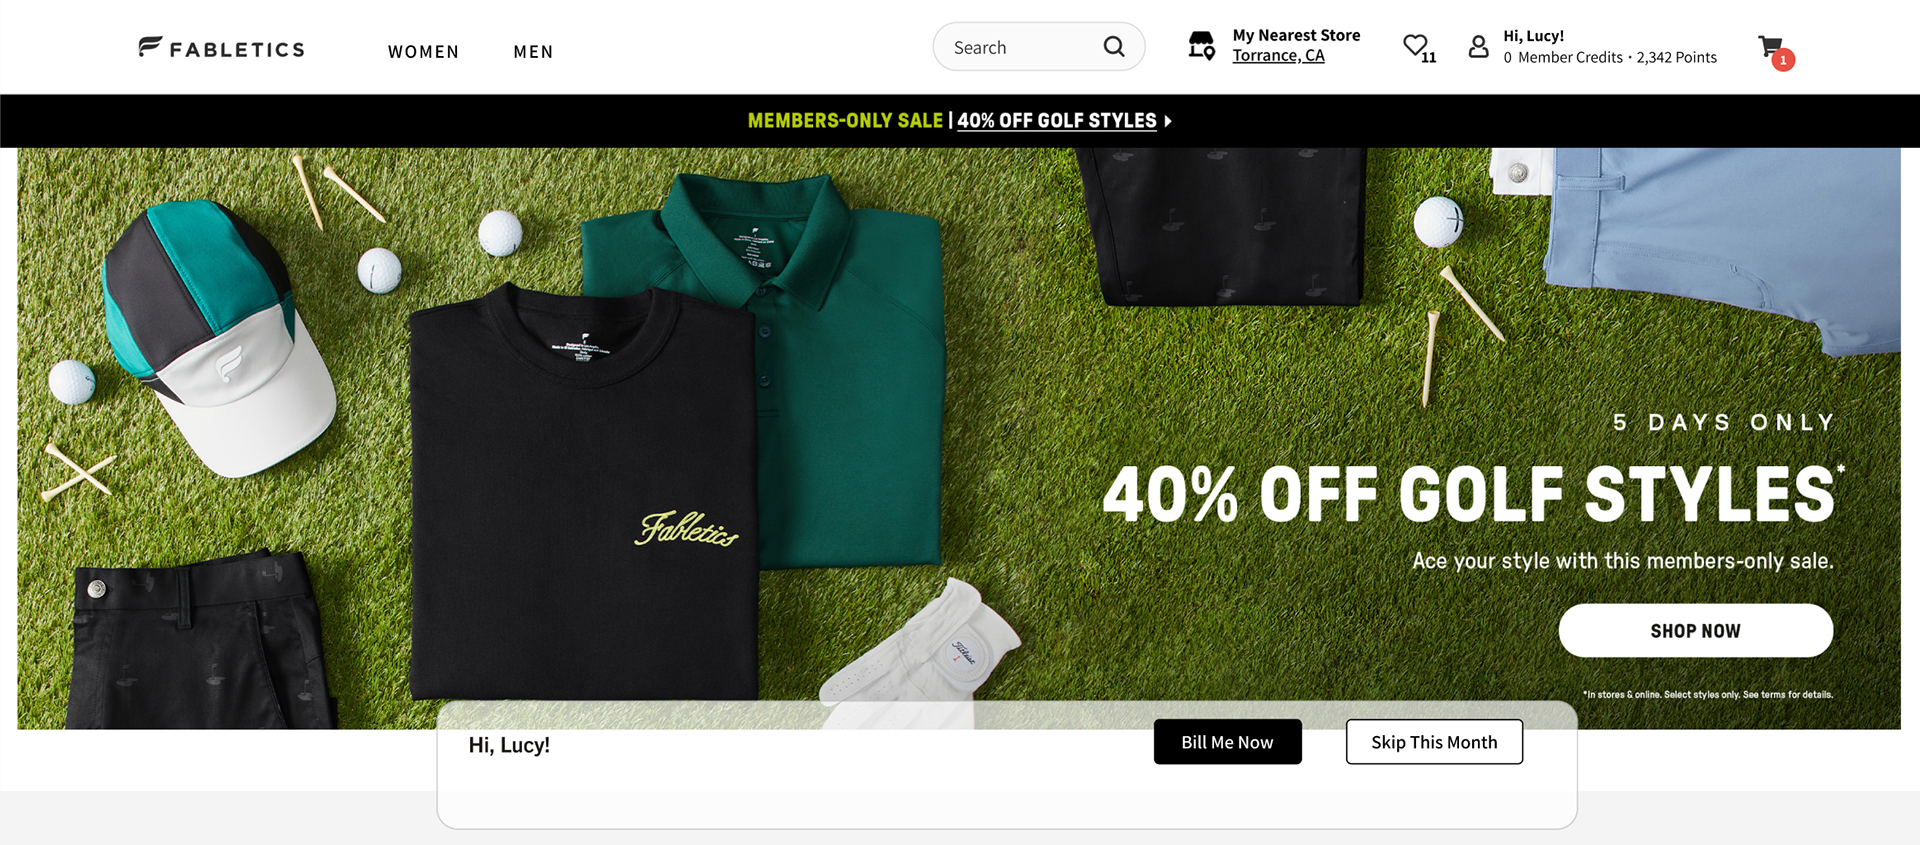Click the Fabletics logo
This screenshot has height=845, width=1920.
click(221, 47)
